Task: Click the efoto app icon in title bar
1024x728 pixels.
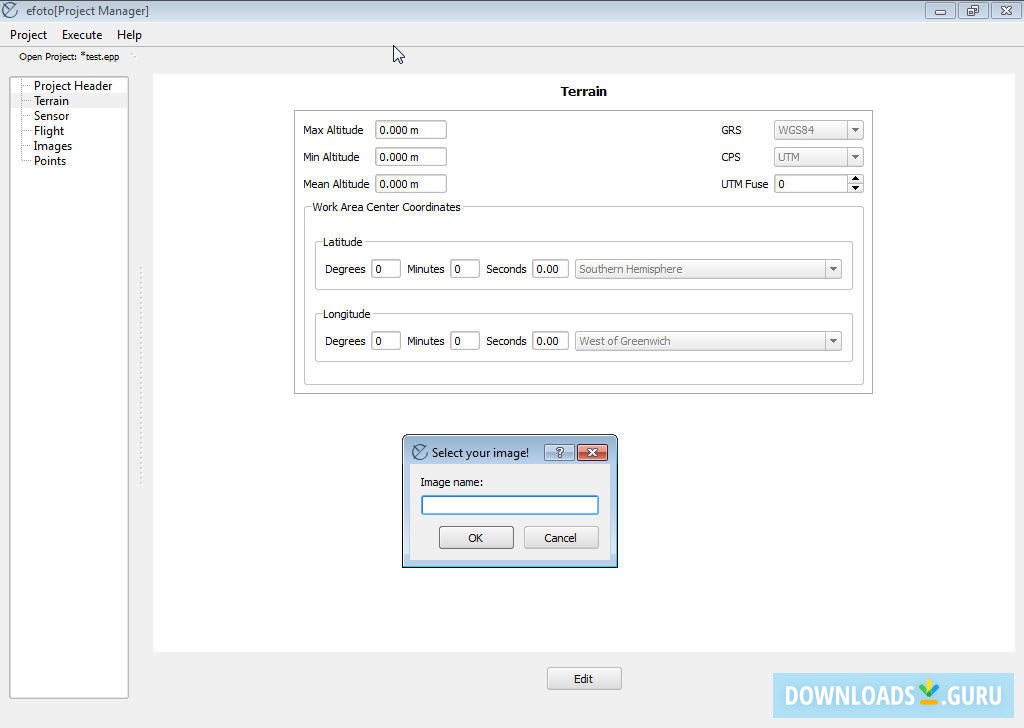Action: click(10, 10)
